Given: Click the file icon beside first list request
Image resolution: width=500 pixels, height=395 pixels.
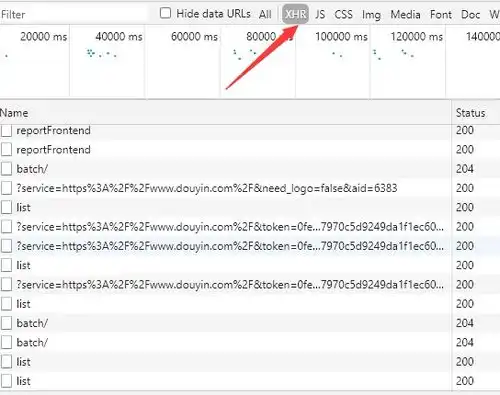Looking at the screenshot, I should click(6, 208).
